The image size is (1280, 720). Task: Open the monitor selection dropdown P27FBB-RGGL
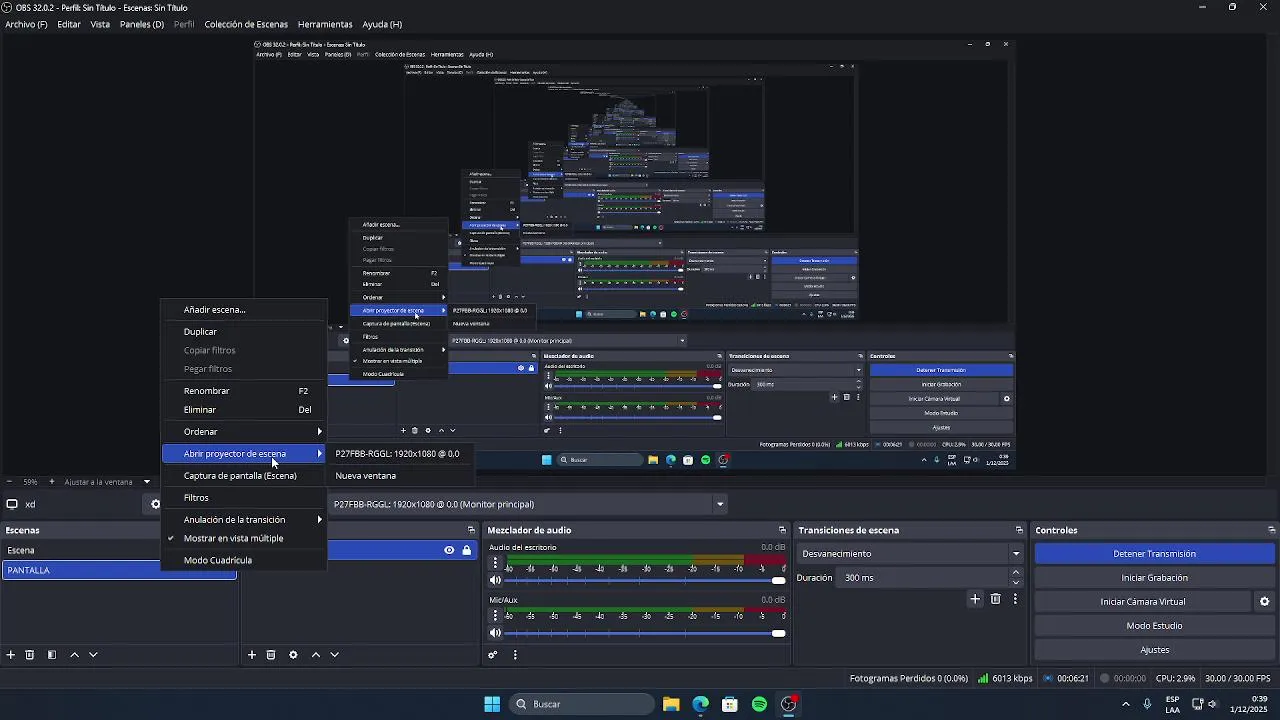pyautogui.click(x=527, y=504)
